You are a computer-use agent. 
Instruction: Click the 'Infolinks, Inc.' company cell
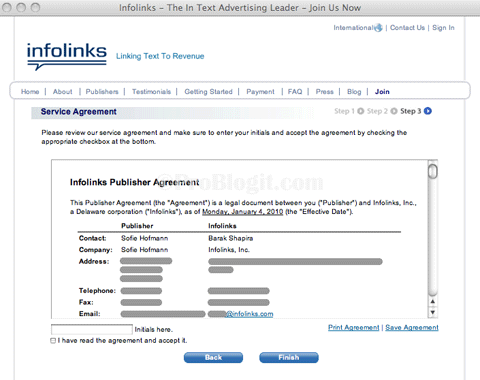[x=229, y=250]
